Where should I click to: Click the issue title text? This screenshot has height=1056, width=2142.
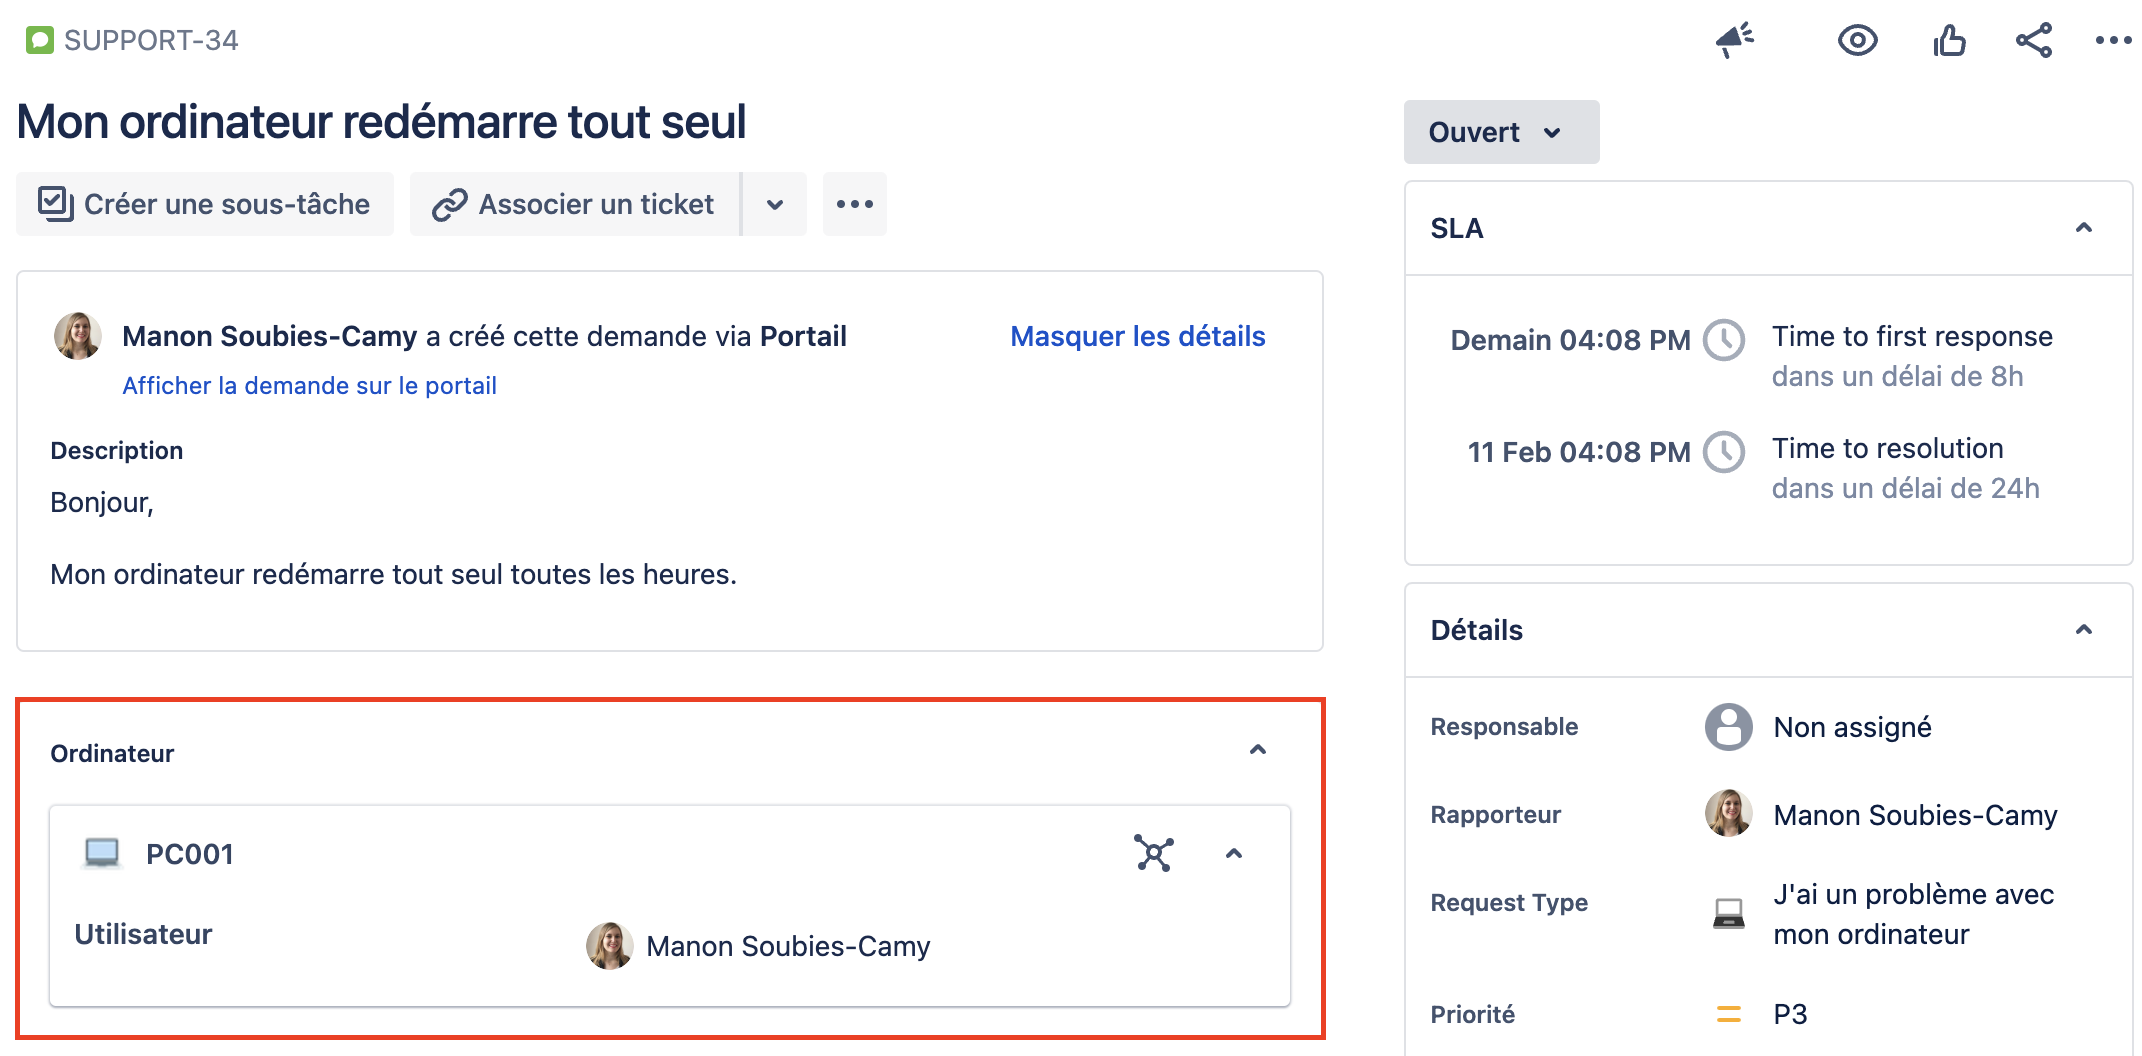coord(381,122)
